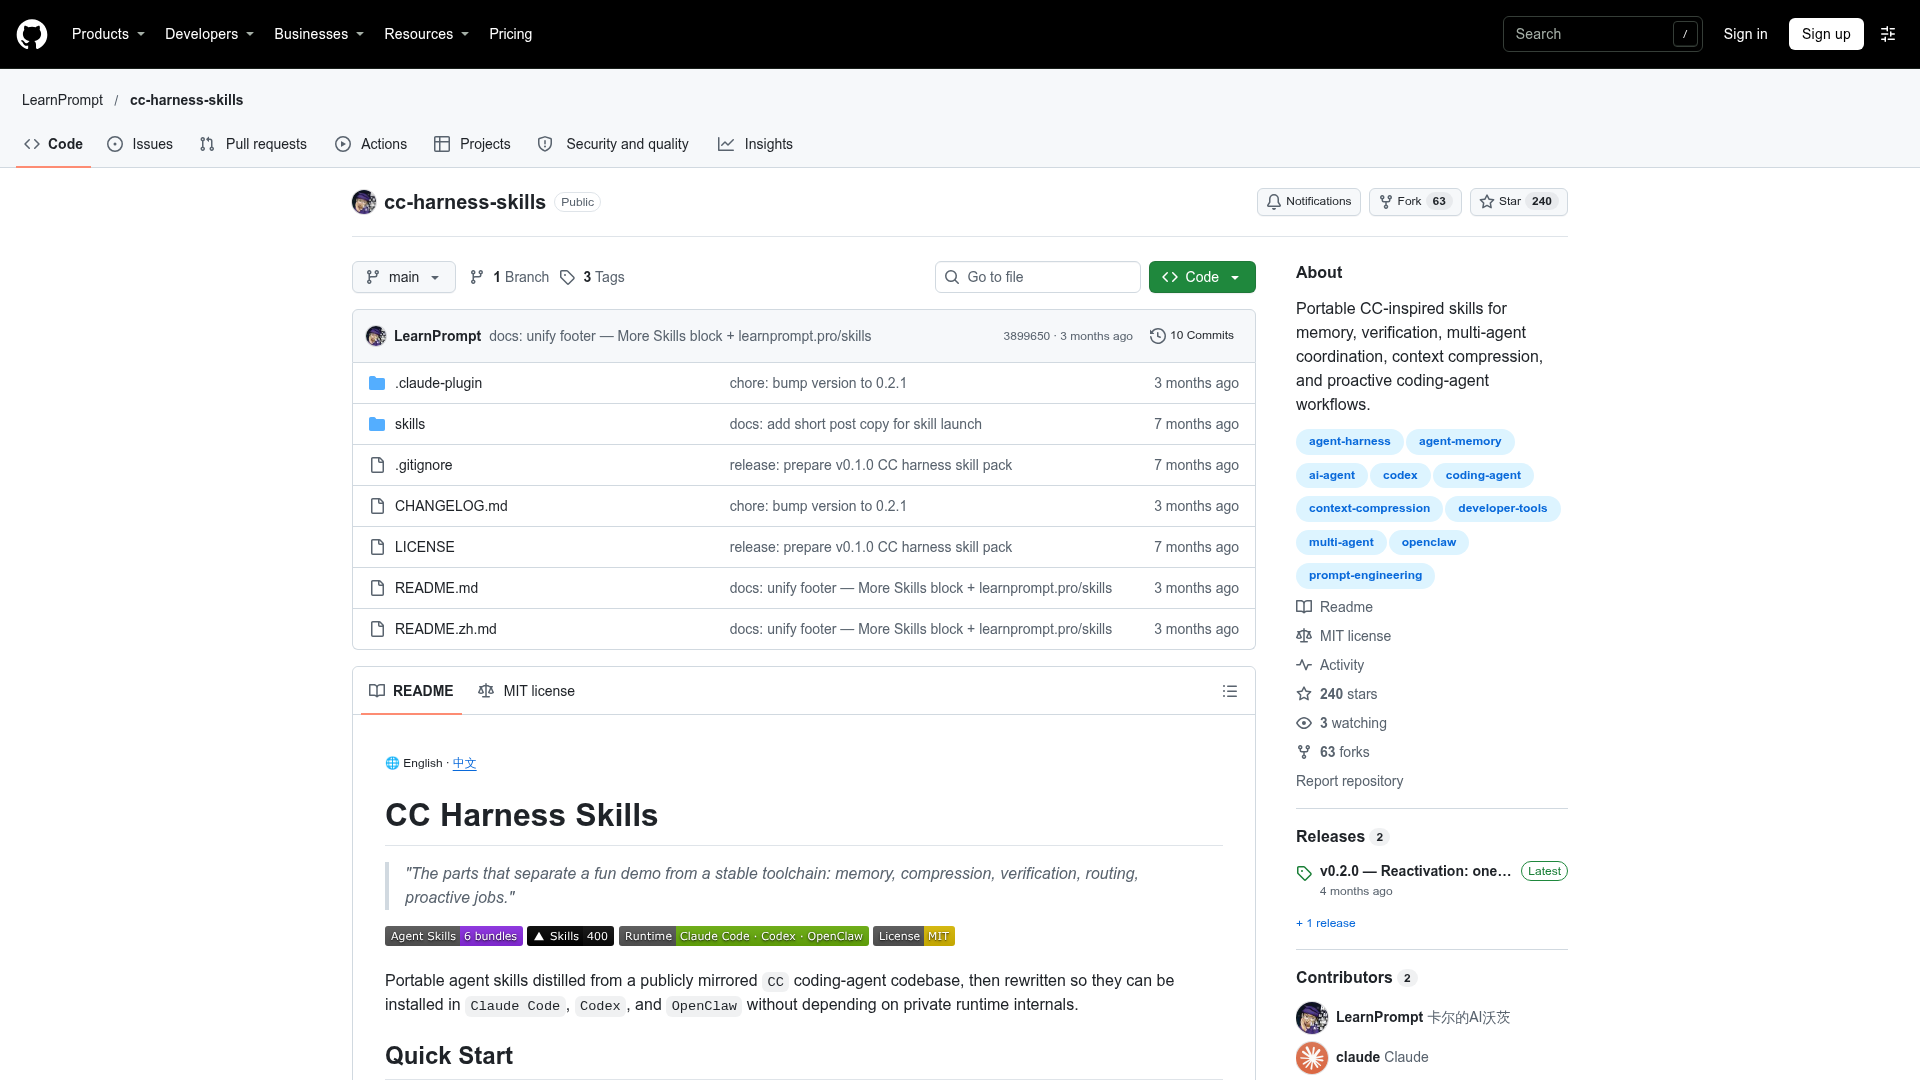Open the .claude-plugin folder icon

pos(377,383)
